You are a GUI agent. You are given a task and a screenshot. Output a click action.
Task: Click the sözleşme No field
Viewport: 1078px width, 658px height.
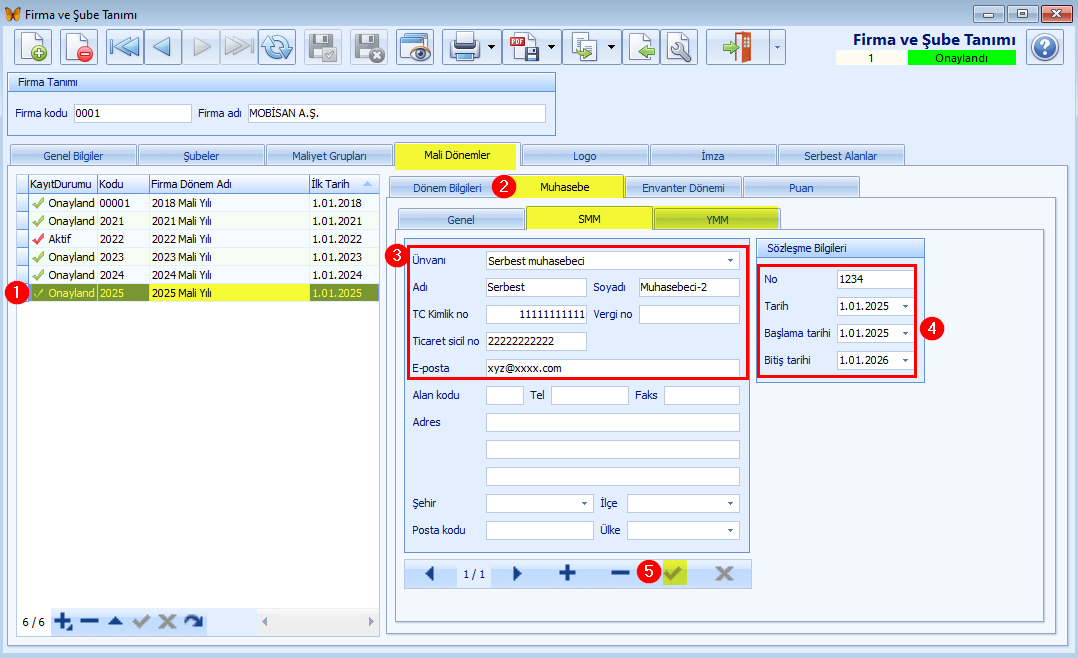[x=876, y=279]
